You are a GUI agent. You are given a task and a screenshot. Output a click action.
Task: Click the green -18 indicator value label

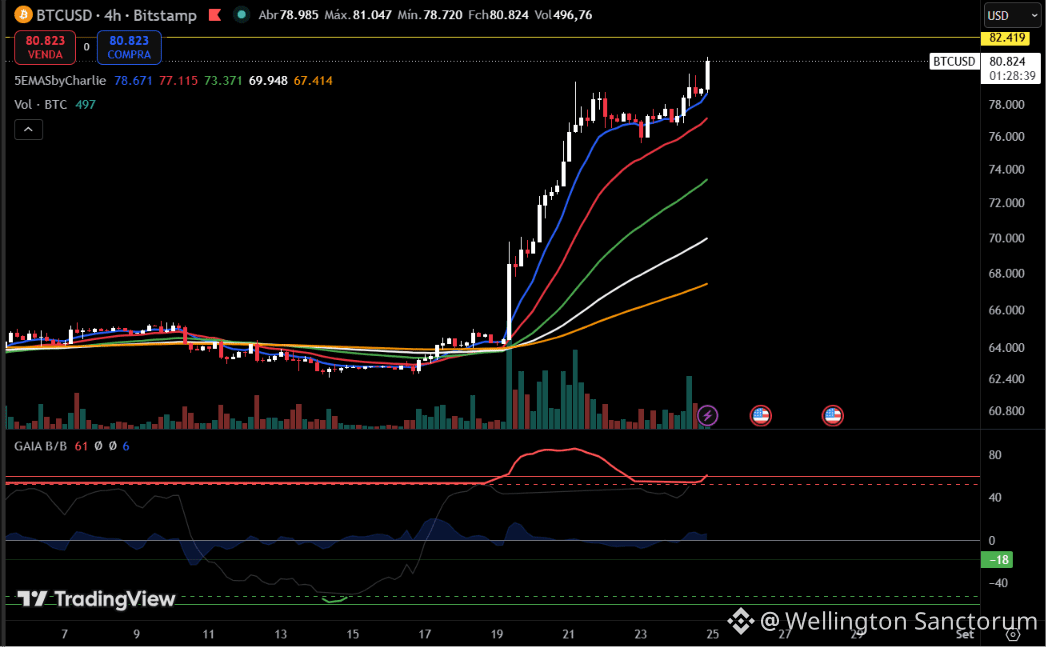(997, 560)
